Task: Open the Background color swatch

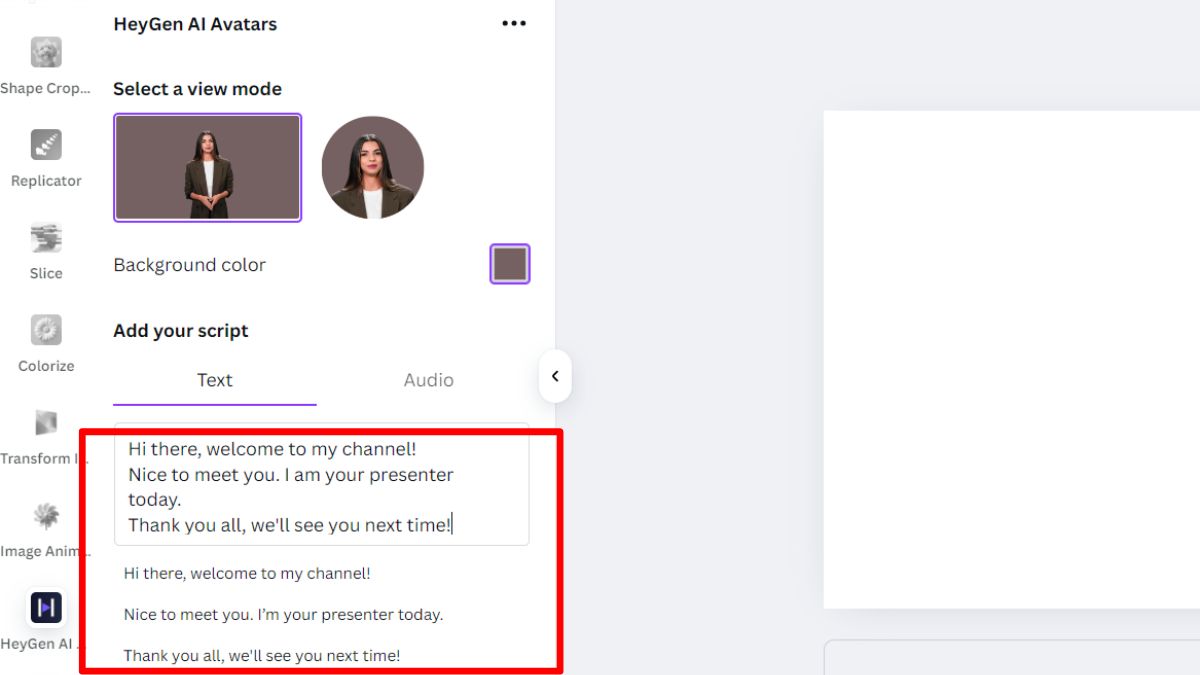Action: click(x=510, y=264)
